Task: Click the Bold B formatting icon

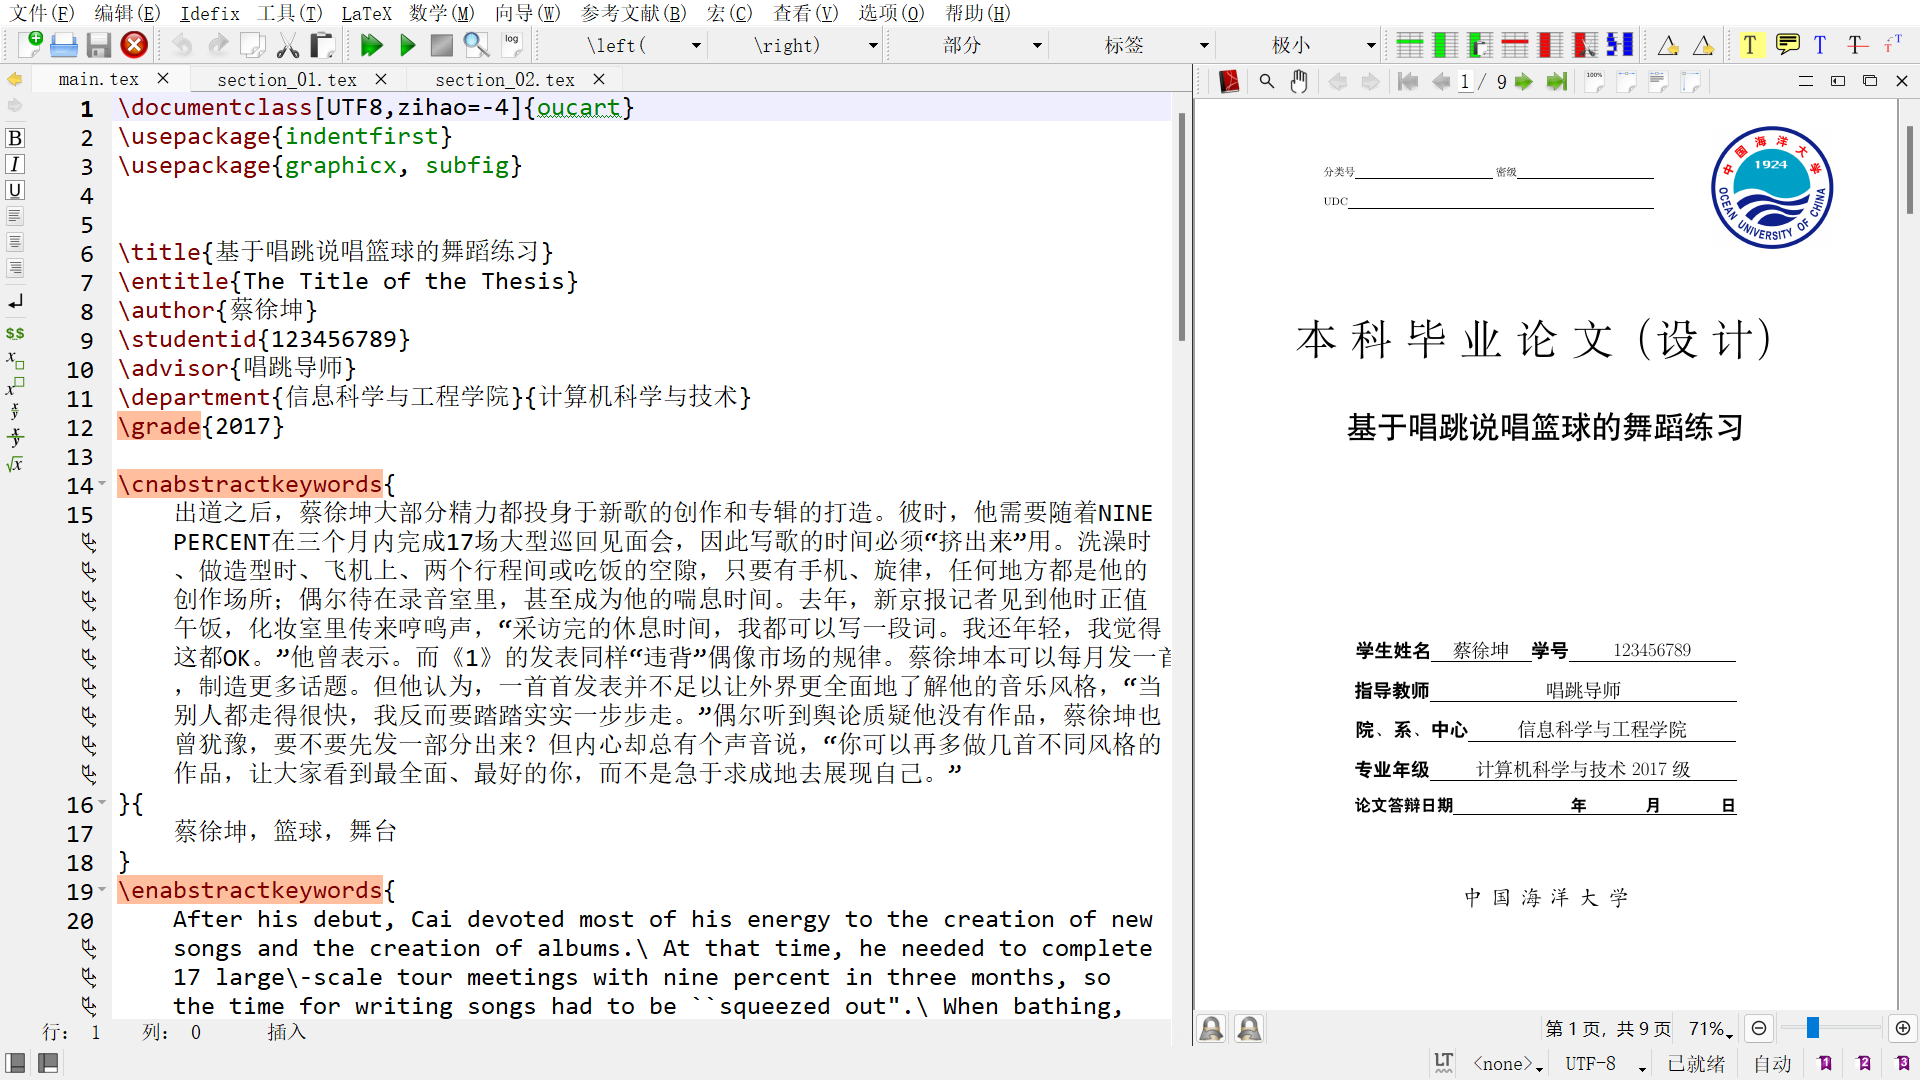Action: pos(15,138)
